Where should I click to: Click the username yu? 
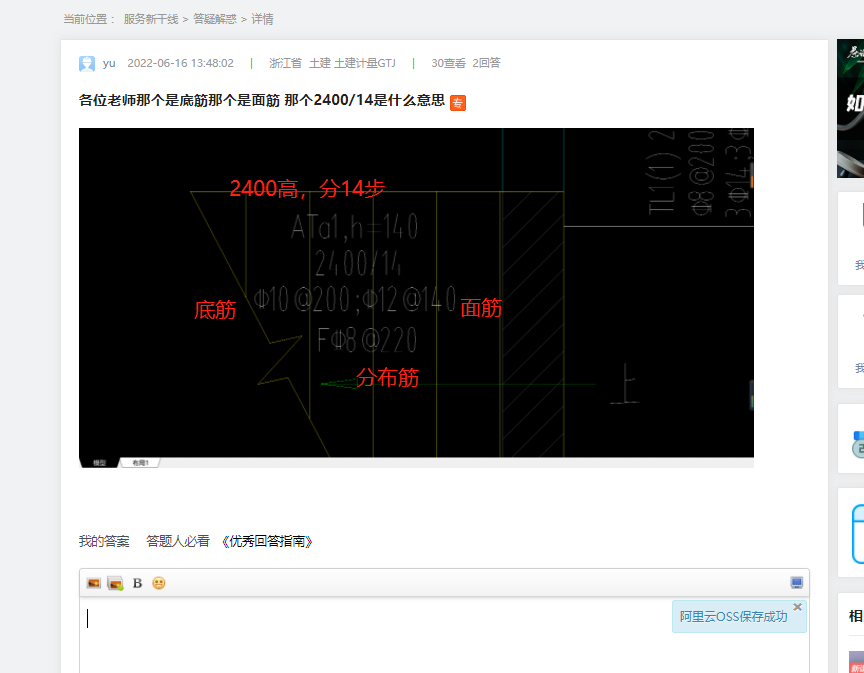point(109,63)
